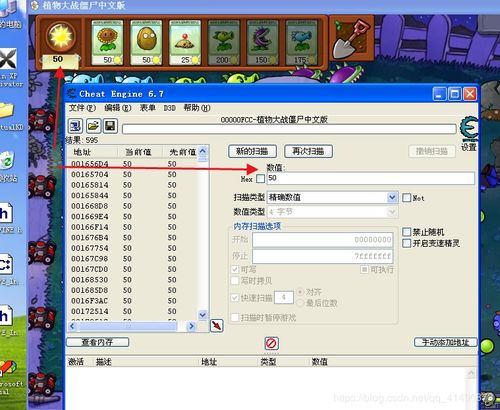Open the 帮助(H) menu
Screen dimensions: 500x410
click(197, 108)
